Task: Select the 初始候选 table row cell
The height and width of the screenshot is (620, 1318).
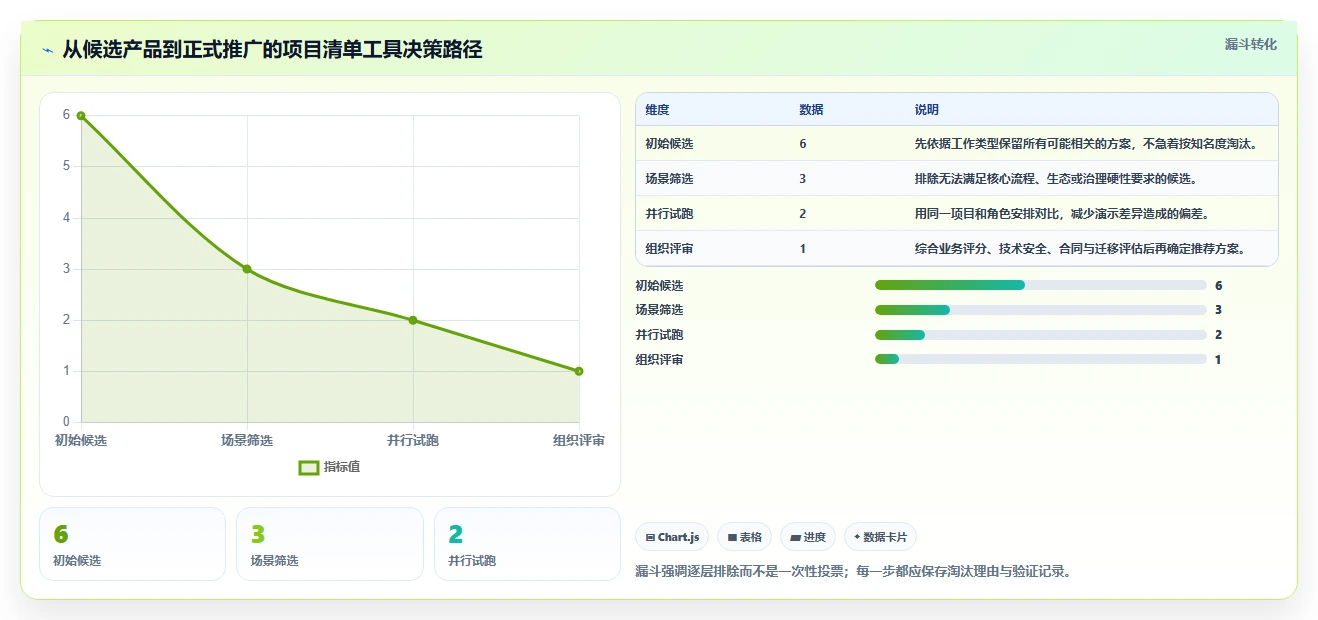Action: pos(669,144)
